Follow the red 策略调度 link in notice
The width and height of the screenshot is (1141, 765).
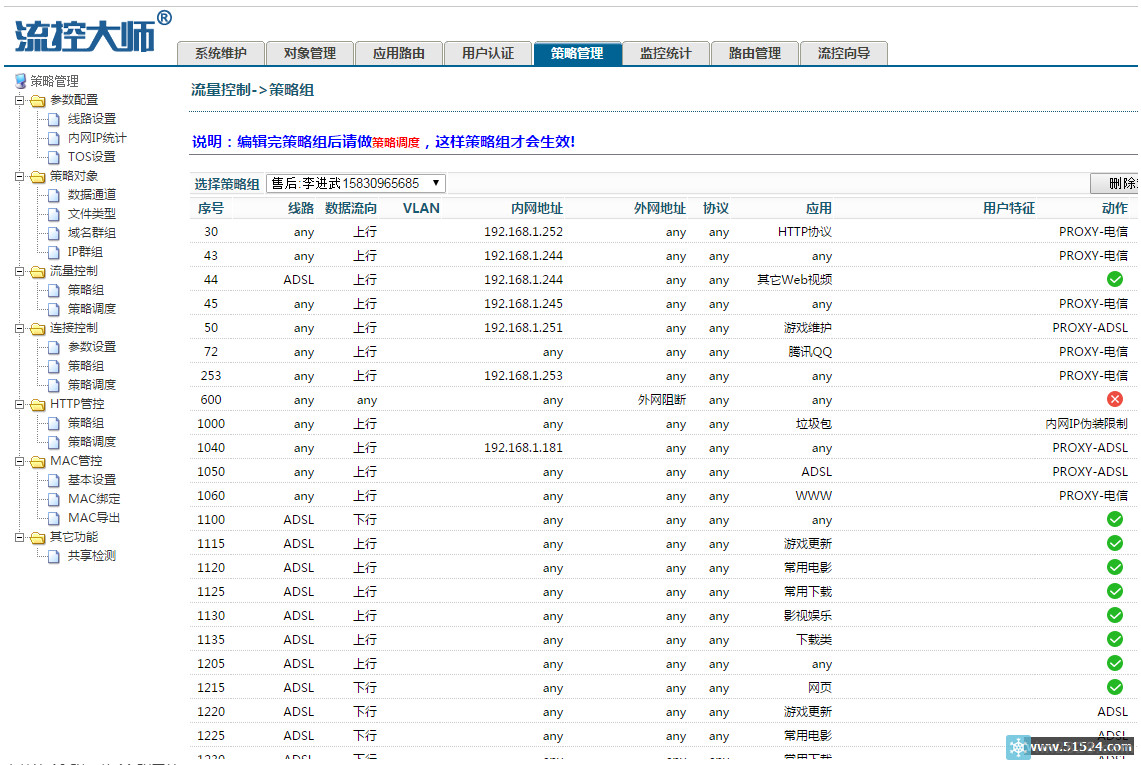click(x=396, y=143)
